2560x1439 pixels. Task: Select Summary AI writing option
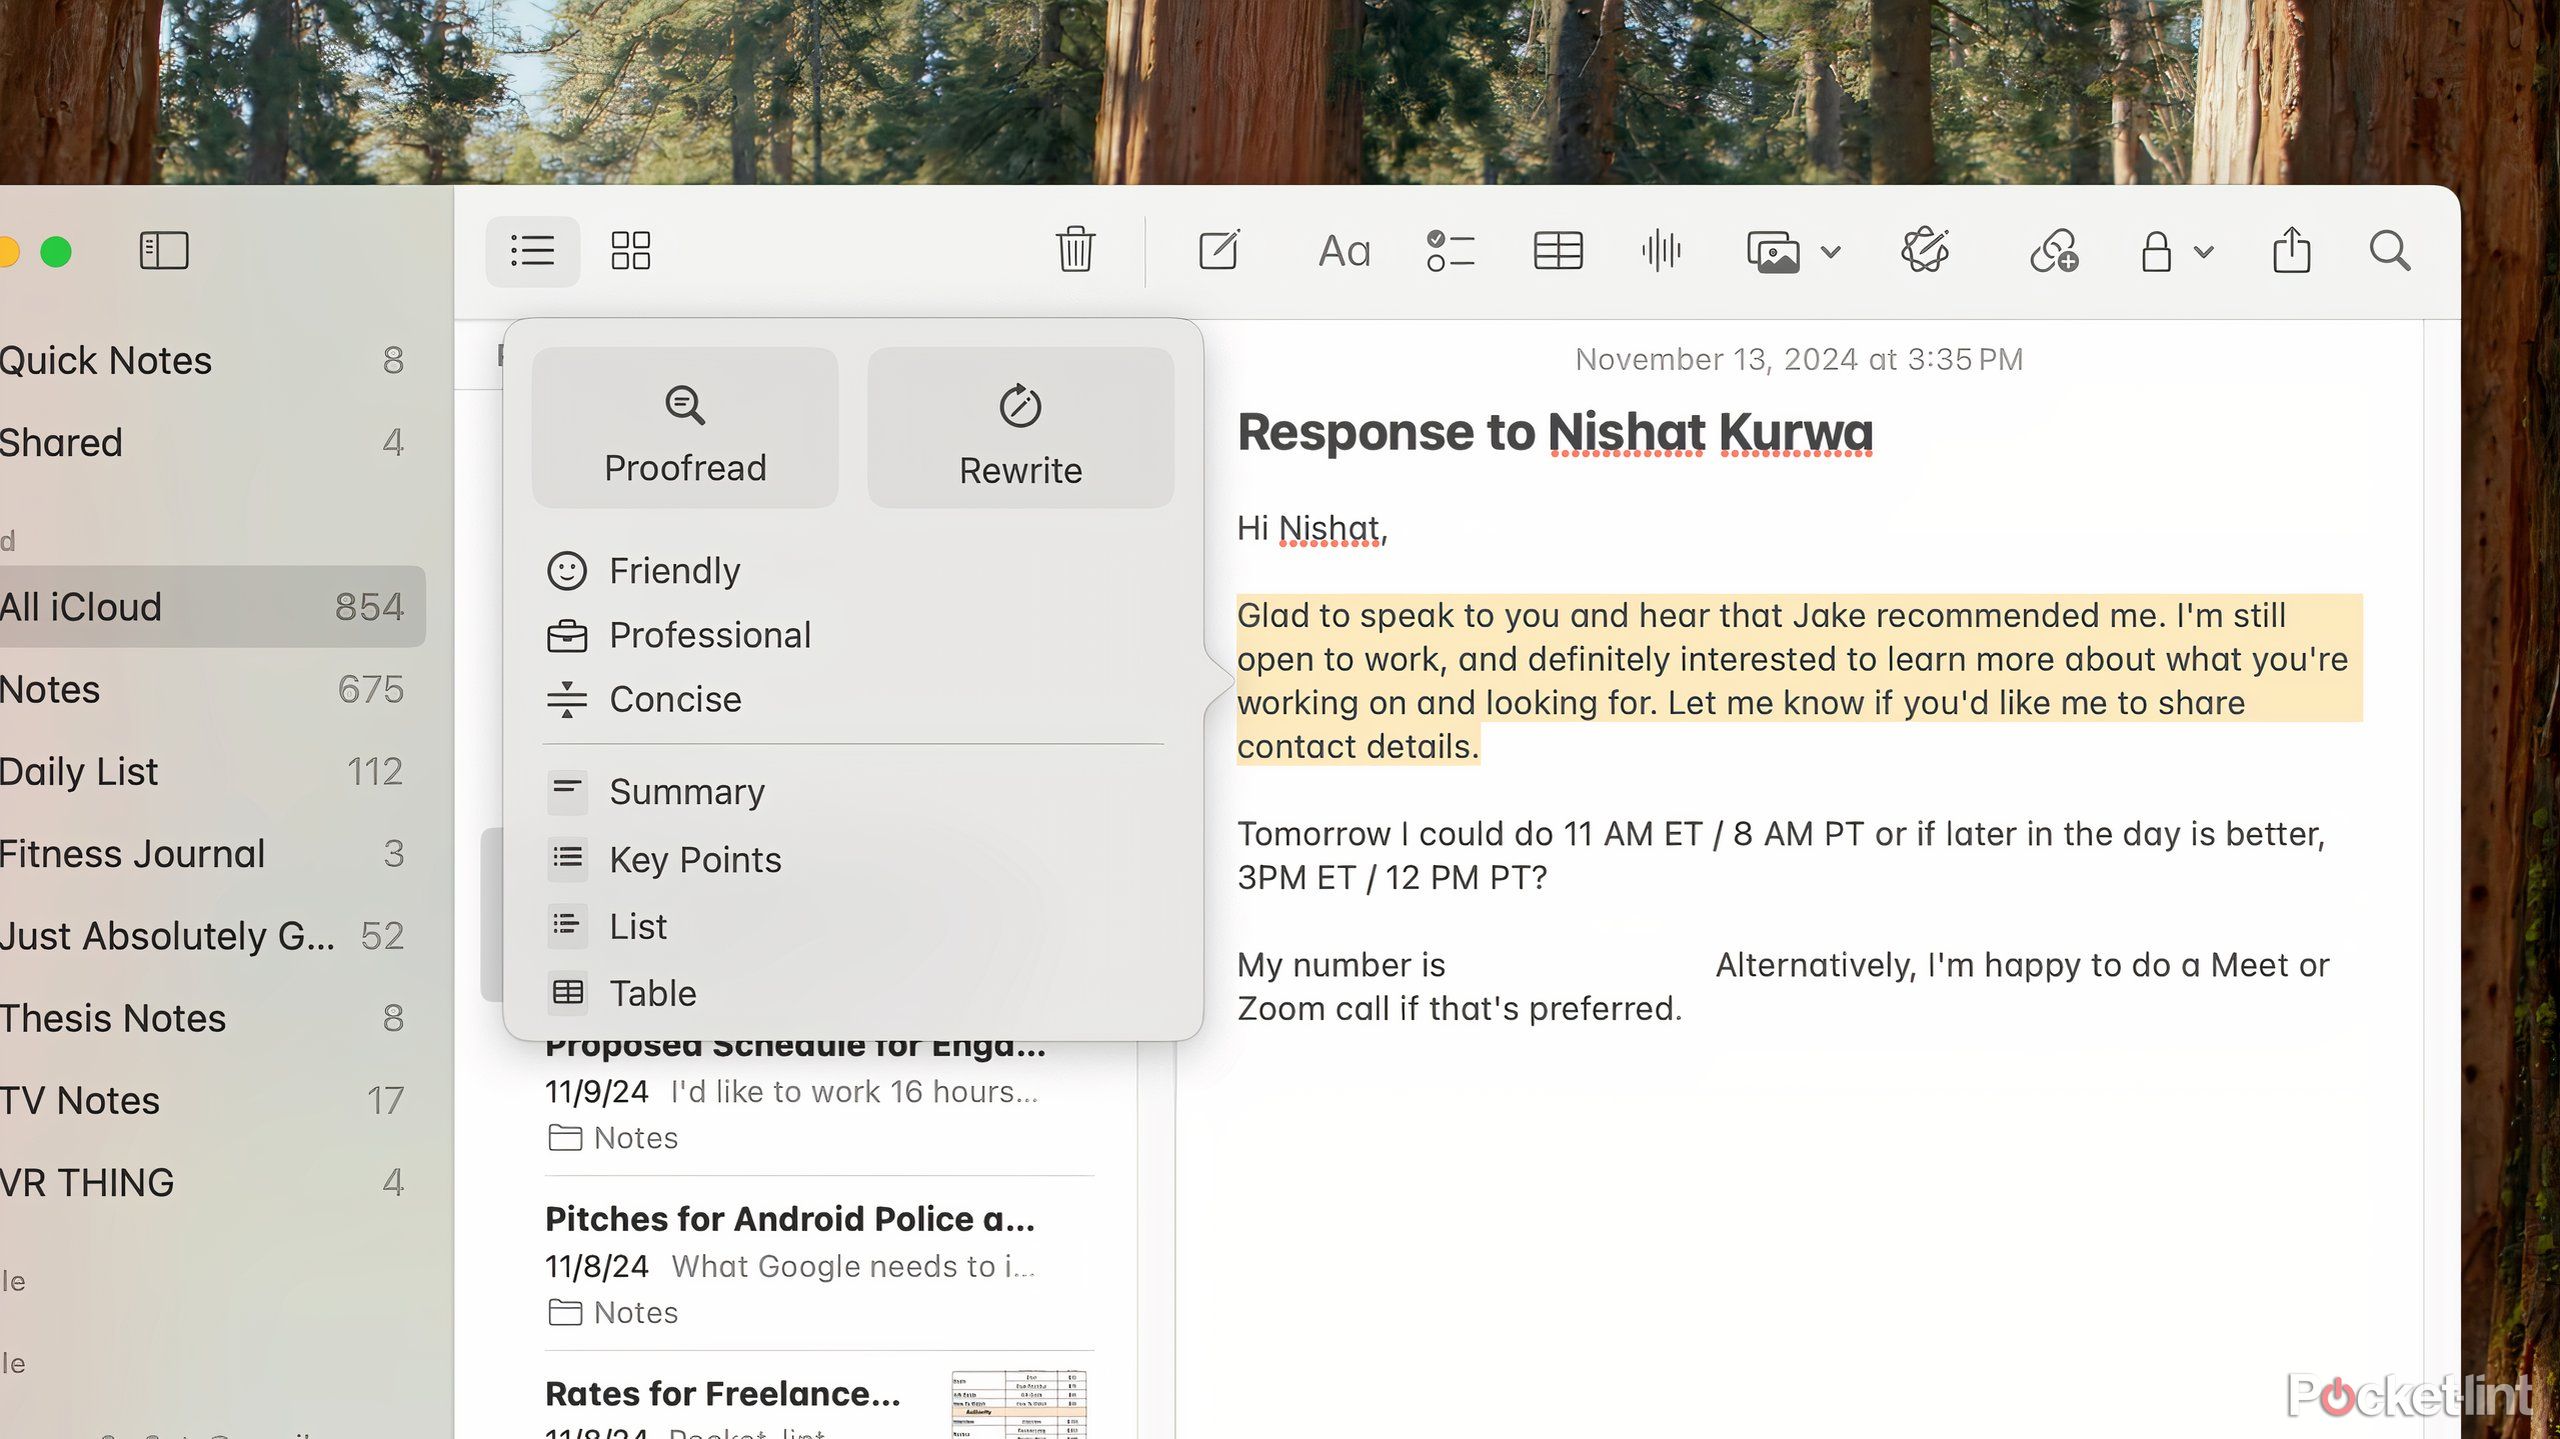686,790
